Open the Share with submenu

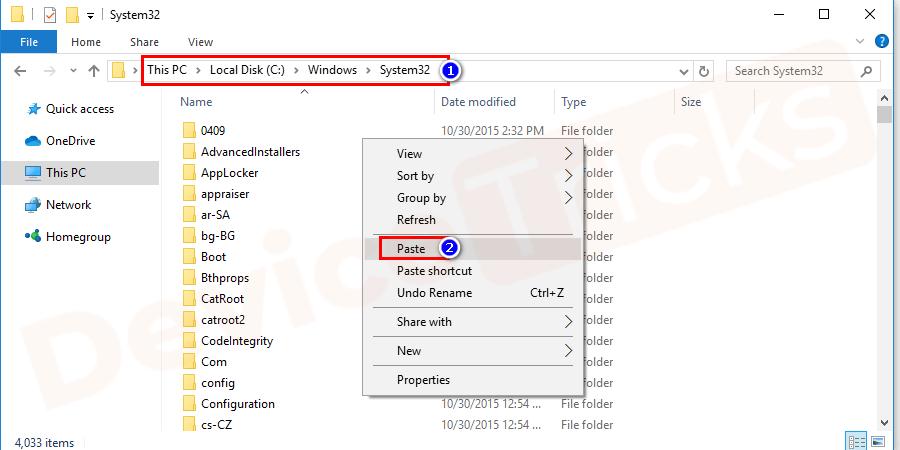(473, 322)
